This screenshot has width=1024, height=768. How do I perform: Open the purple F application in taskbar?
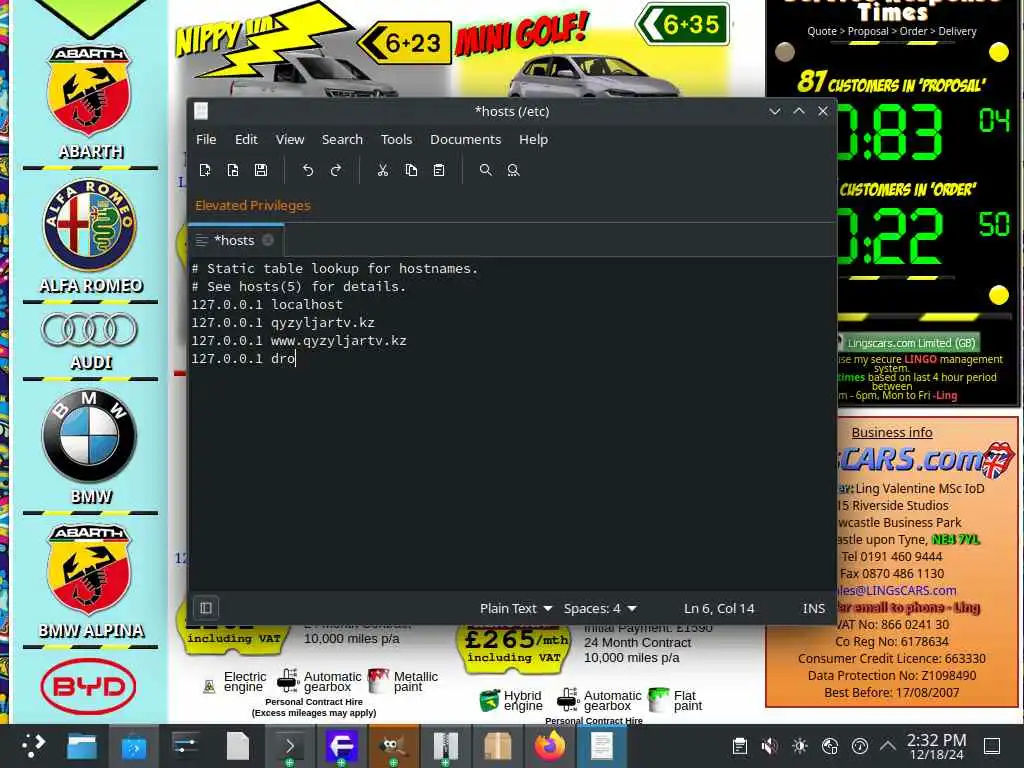tap(342, 745)
